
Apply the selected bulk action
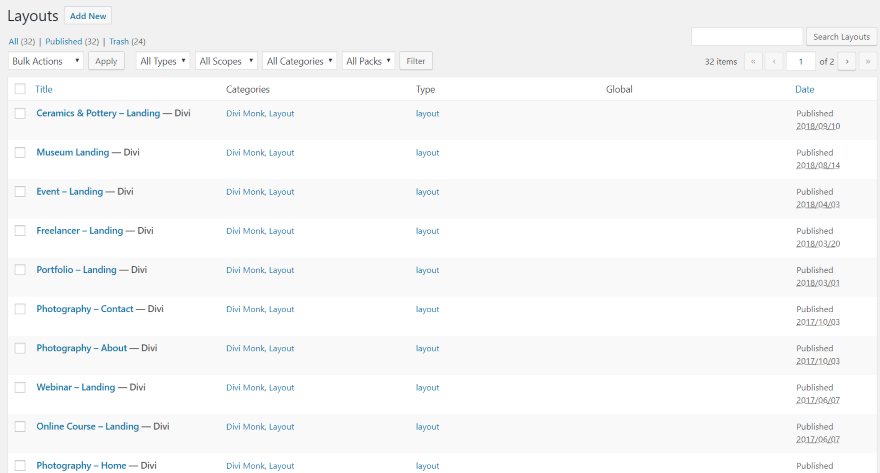106,62
